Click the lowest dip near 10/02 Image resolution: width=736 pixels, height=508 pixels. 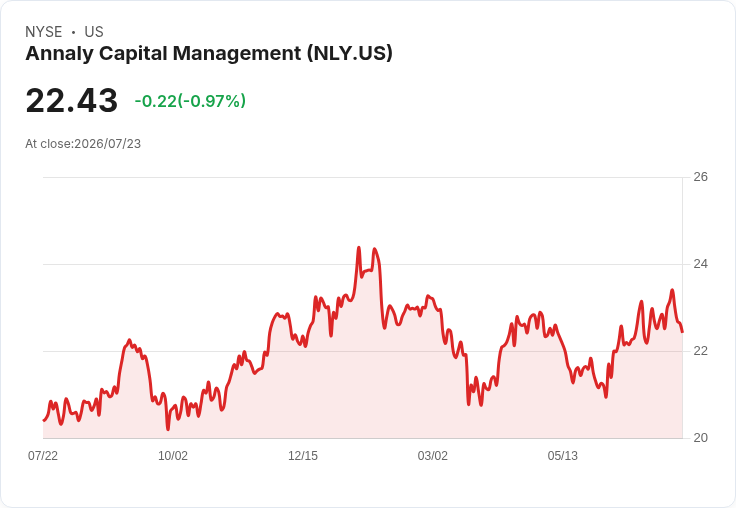(x=168, y=429)
